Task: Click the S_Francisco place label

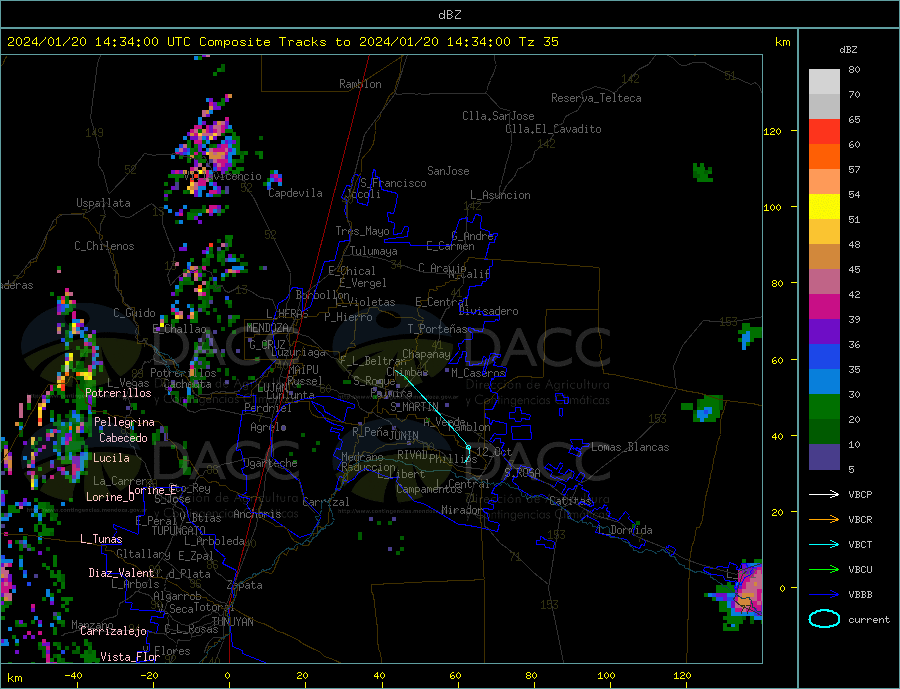Action: tap(393, 183)
